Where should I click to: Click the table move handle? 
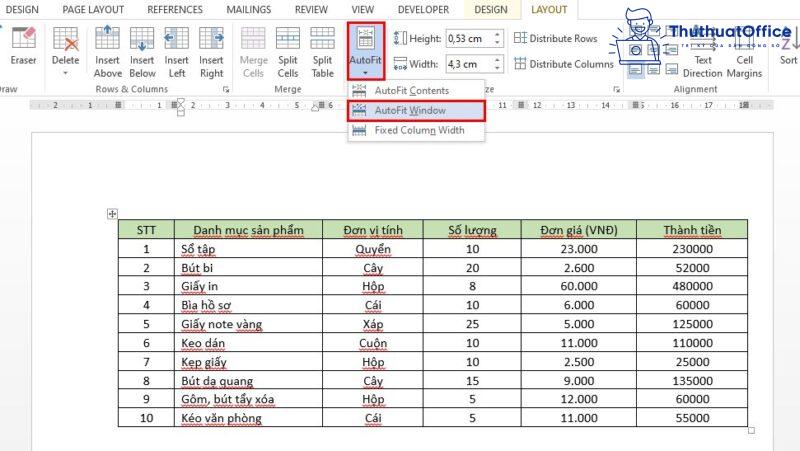(112, 214)
